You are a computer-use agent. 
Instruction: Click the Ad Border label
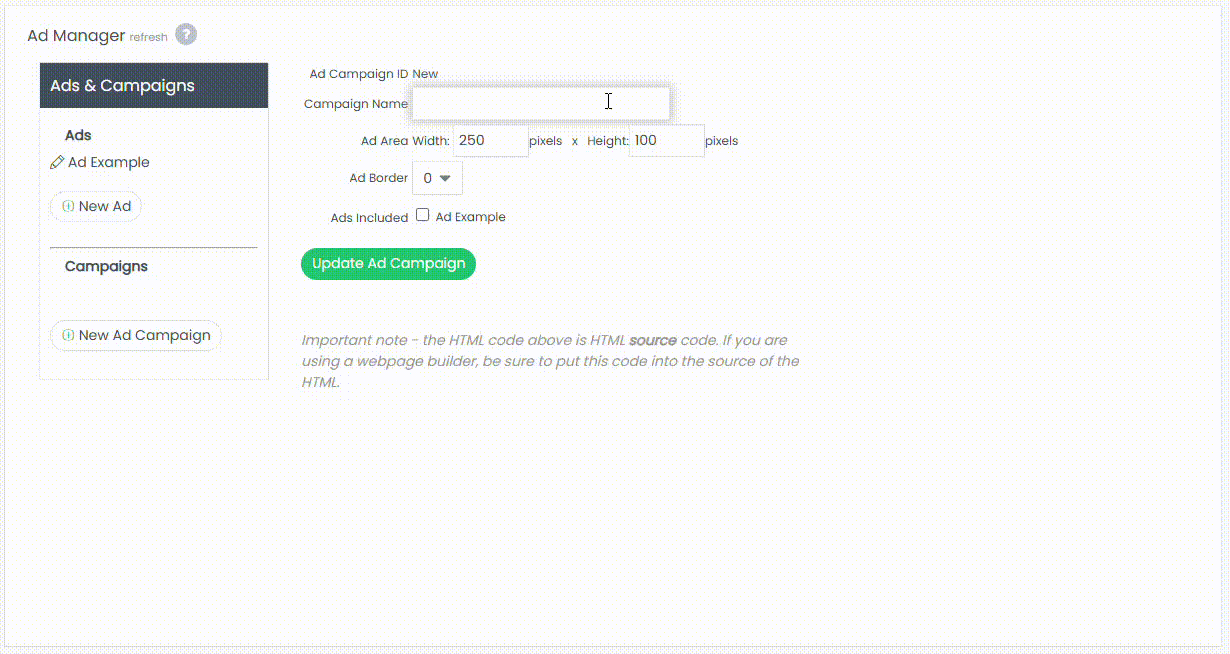[x=378, y=178]
